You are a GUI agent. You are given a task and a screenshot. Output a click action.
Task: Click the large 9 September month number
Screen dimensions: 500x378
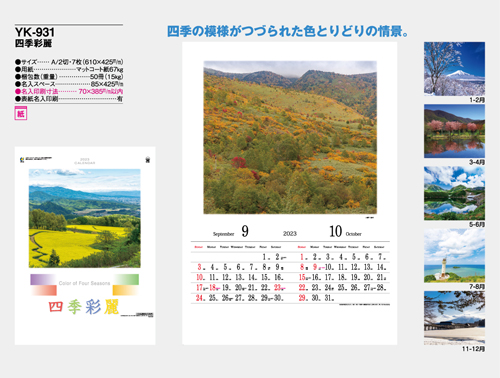pos(245,231)
